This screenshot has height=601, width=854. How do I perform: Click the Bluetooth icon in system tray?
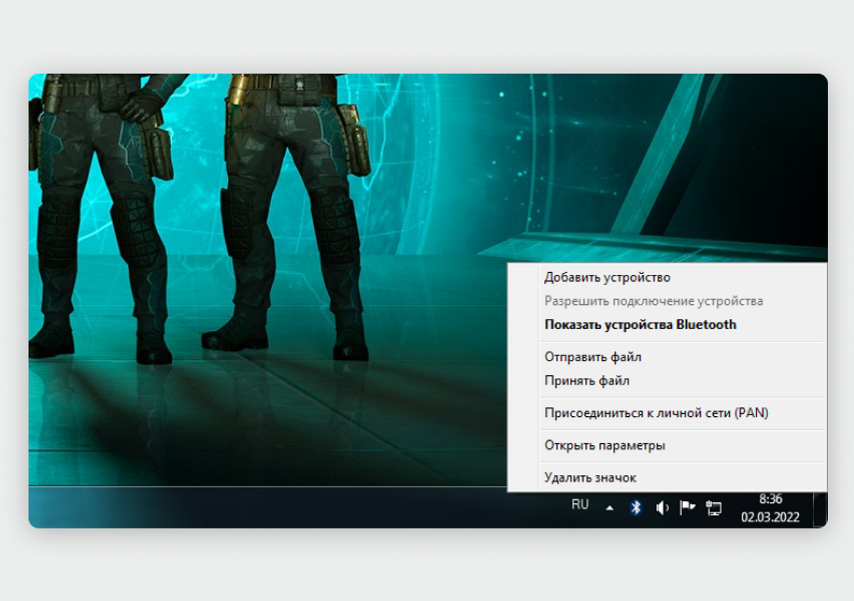pos(636,508)
